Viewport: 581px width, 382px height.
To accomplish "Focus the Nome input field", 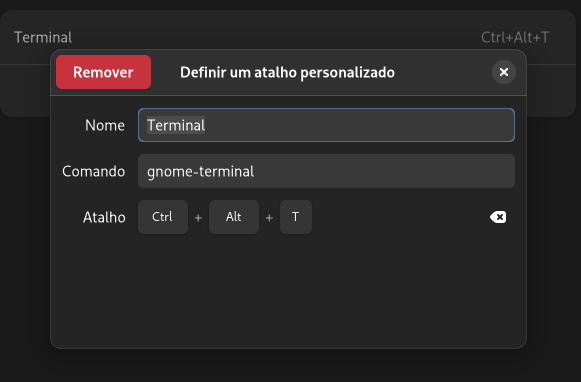I will (326, 125).
